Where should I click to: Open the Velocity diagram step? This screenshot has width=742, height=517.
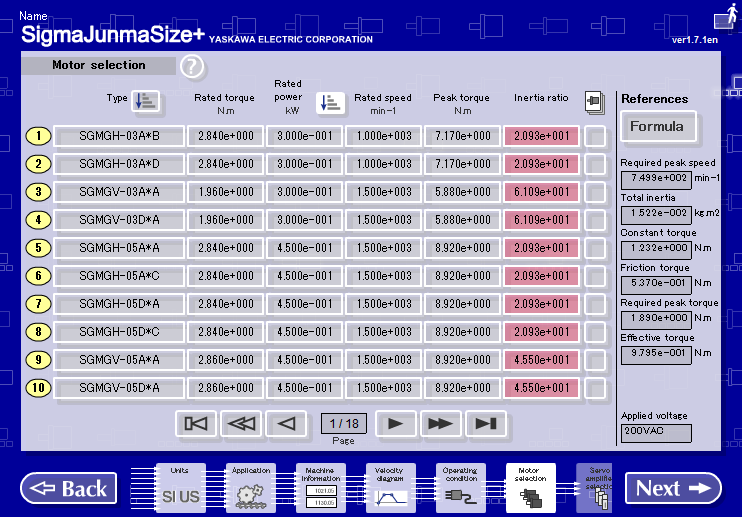point(391,488)
